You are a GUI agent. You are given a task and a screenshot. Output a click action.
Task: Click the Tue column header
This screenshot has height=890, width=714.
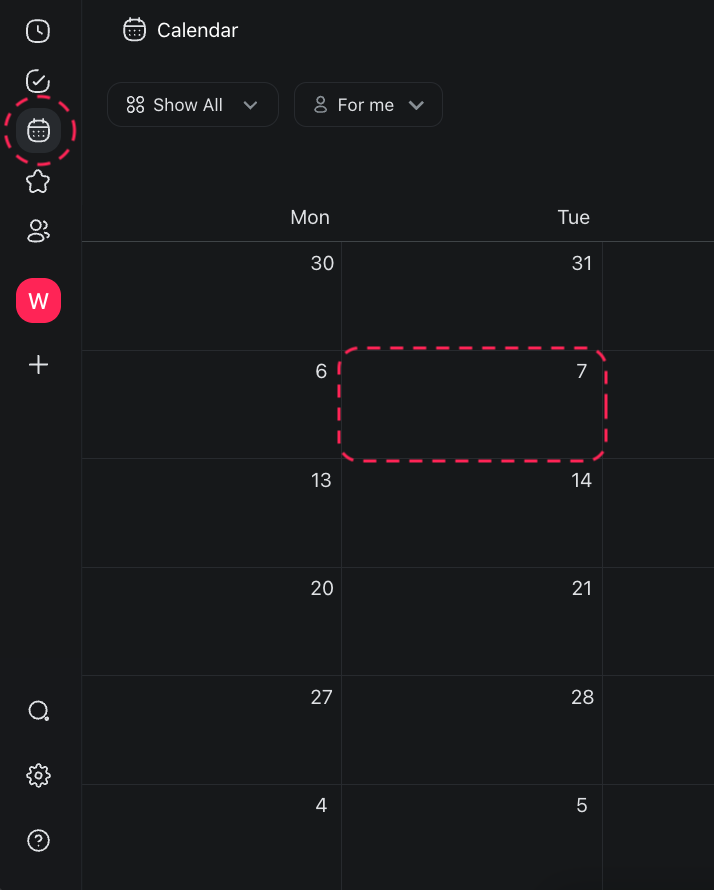click(x=573, y=217)
